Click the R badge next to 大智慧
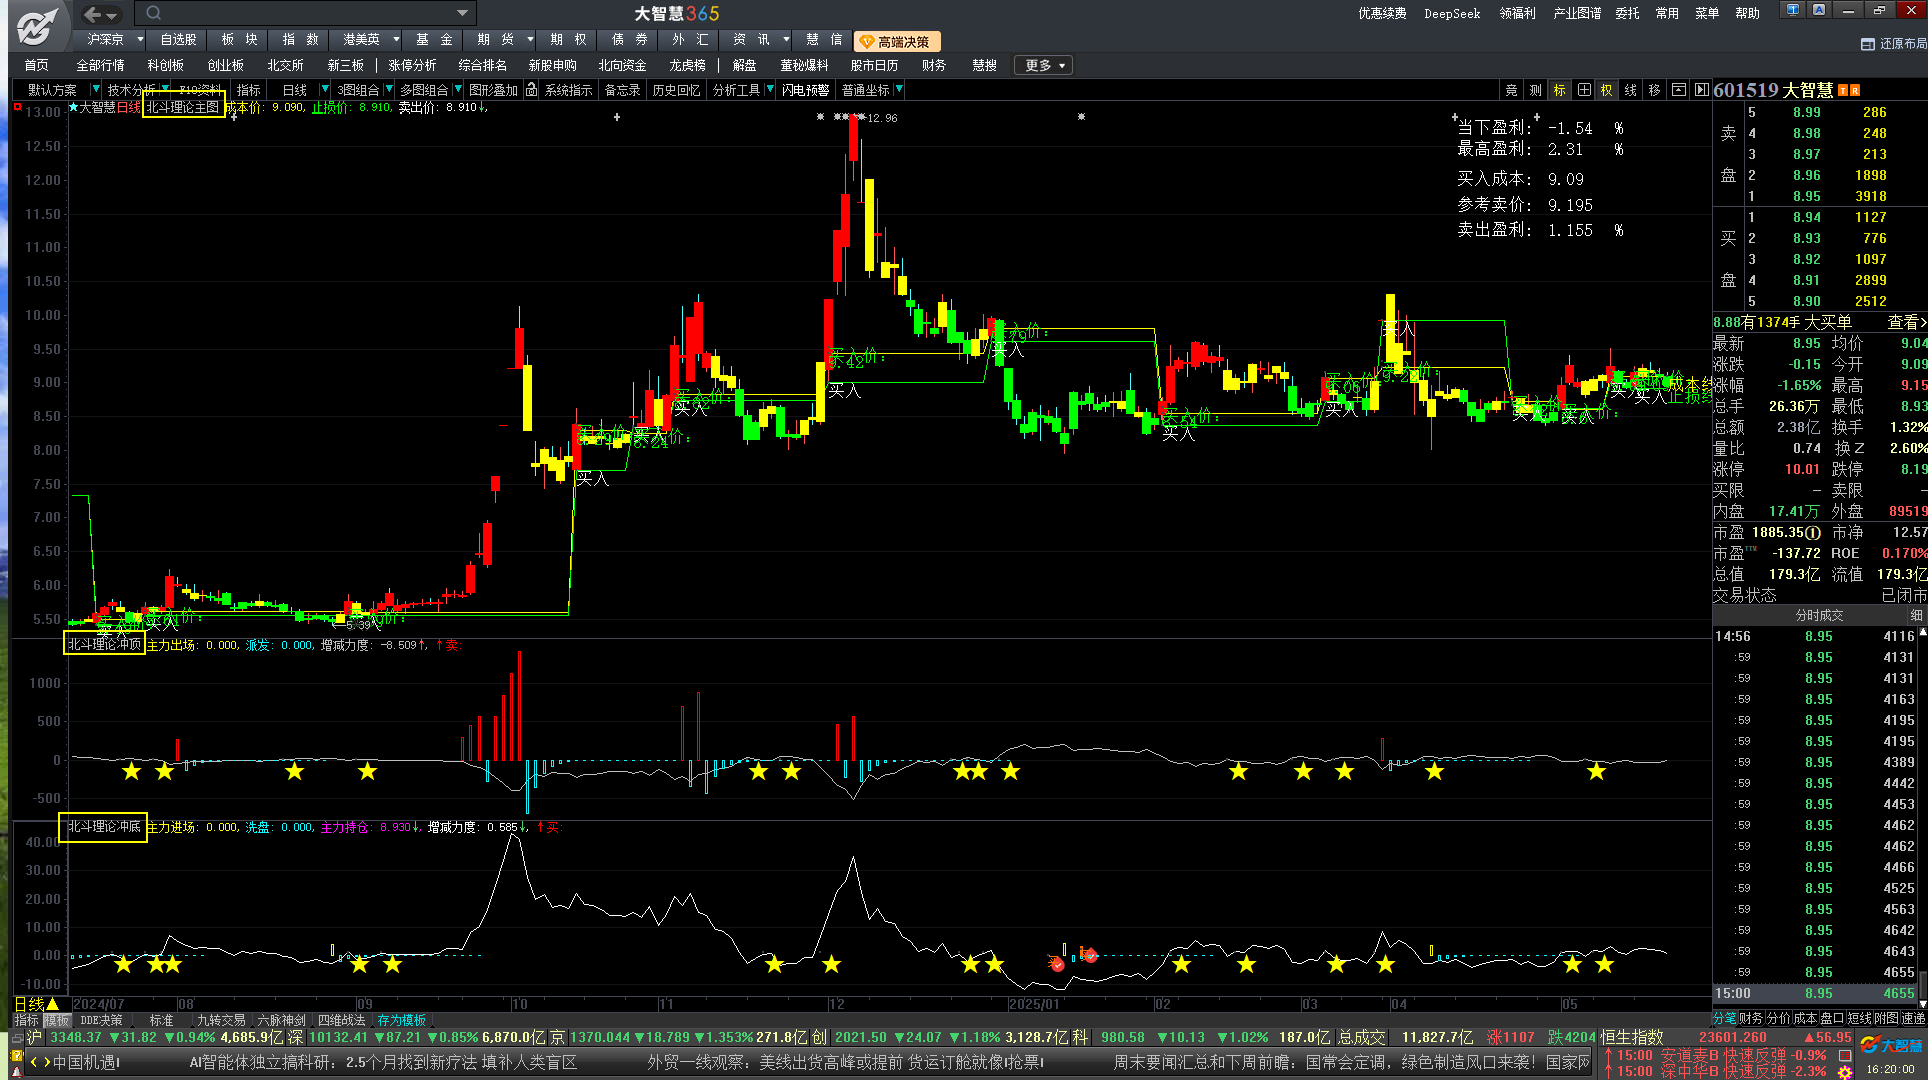The width and height of the screenshot is (1928, 1080). (x=1855, y=91)
